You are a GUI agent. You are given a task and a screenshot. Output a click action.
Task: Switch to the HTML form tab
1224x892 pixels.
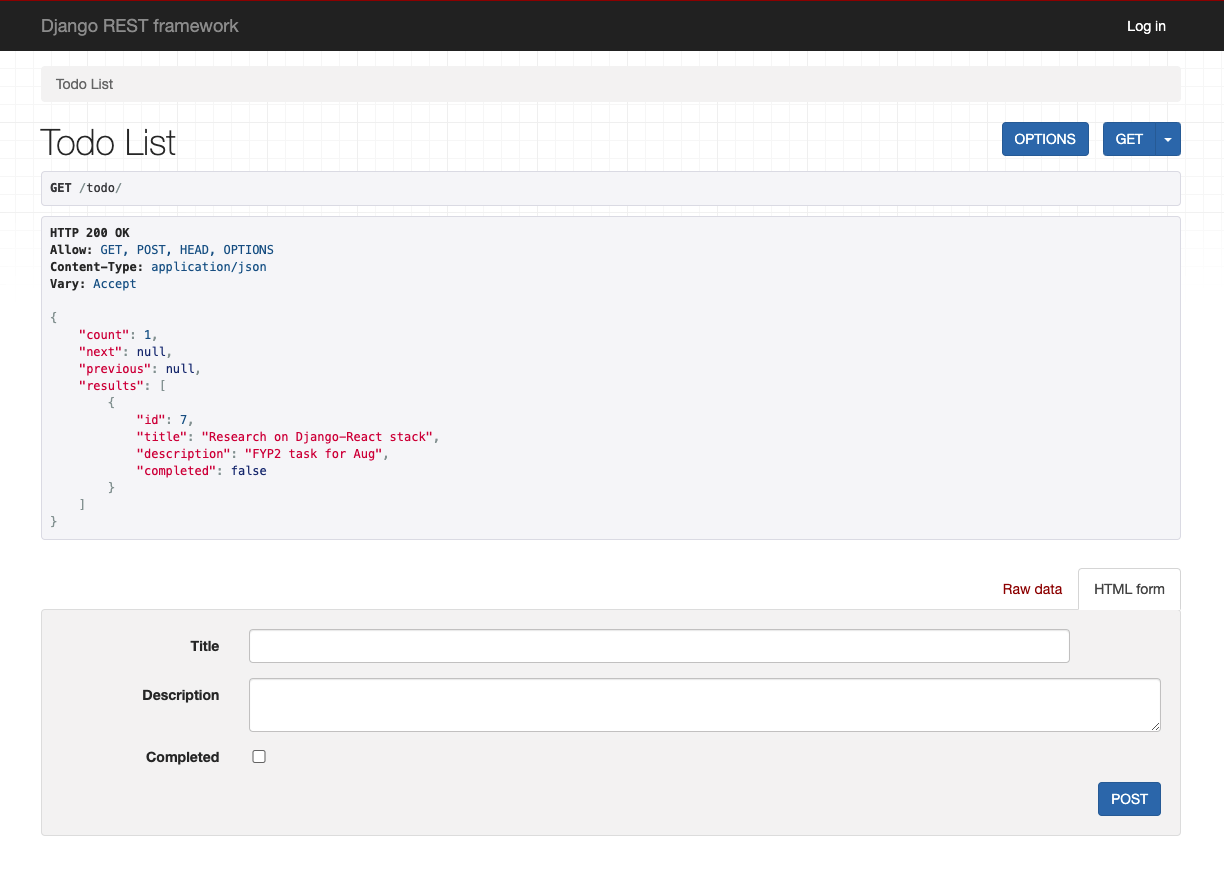coord(1129,589)
